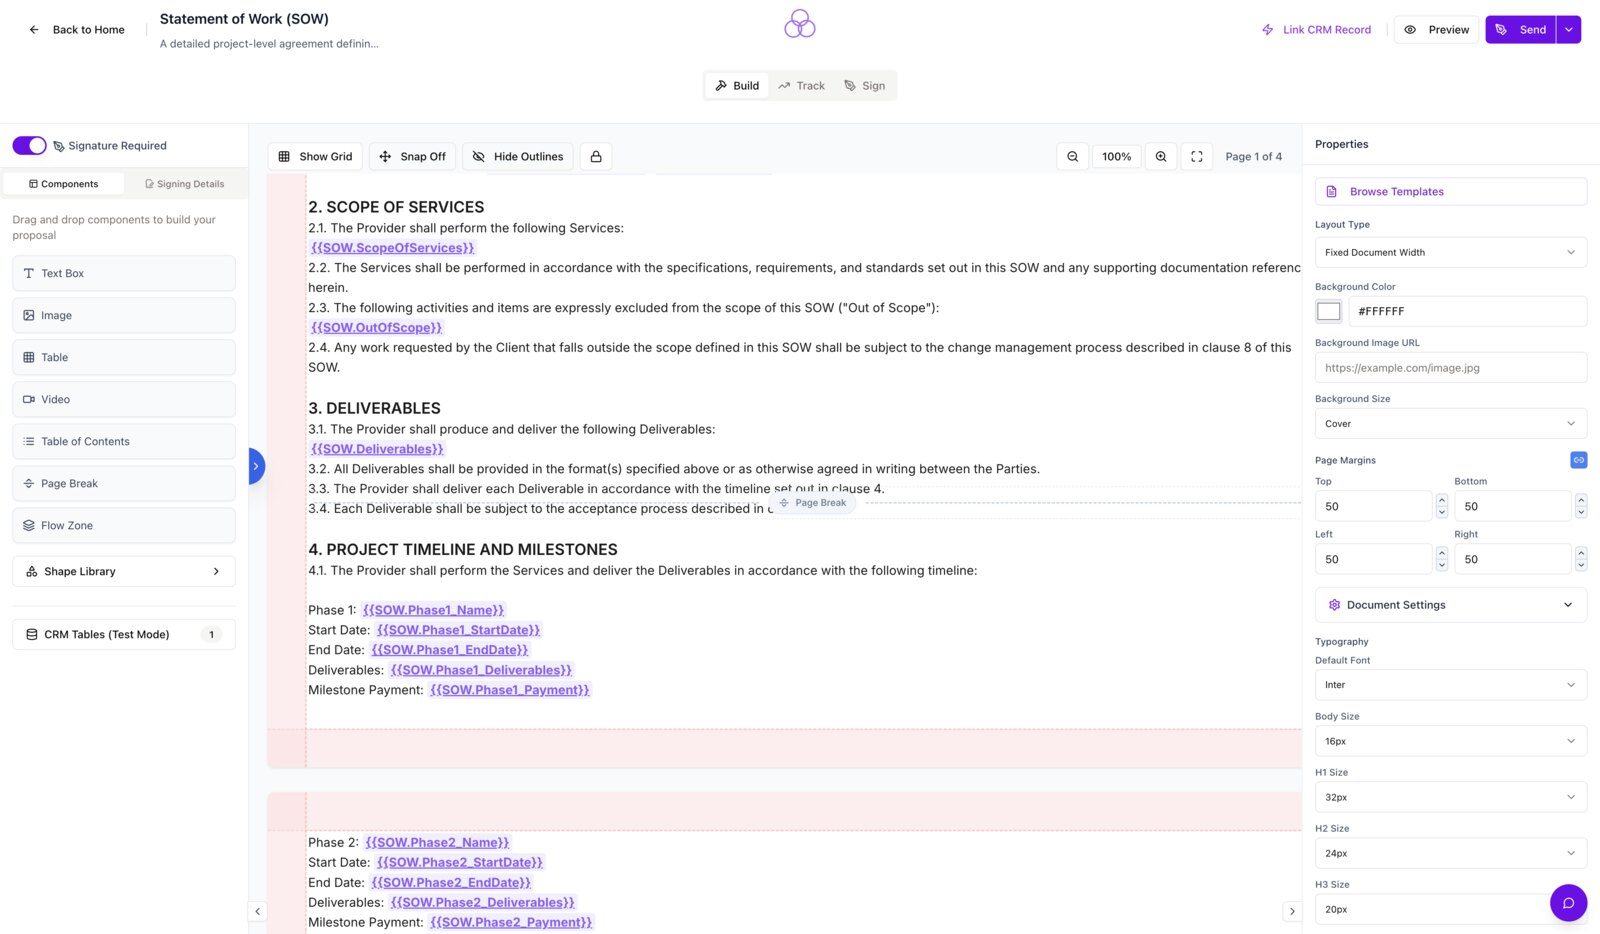Open the Background Size Cover dropdown
1600x934 pixels.
click(x=1450, y=423)
